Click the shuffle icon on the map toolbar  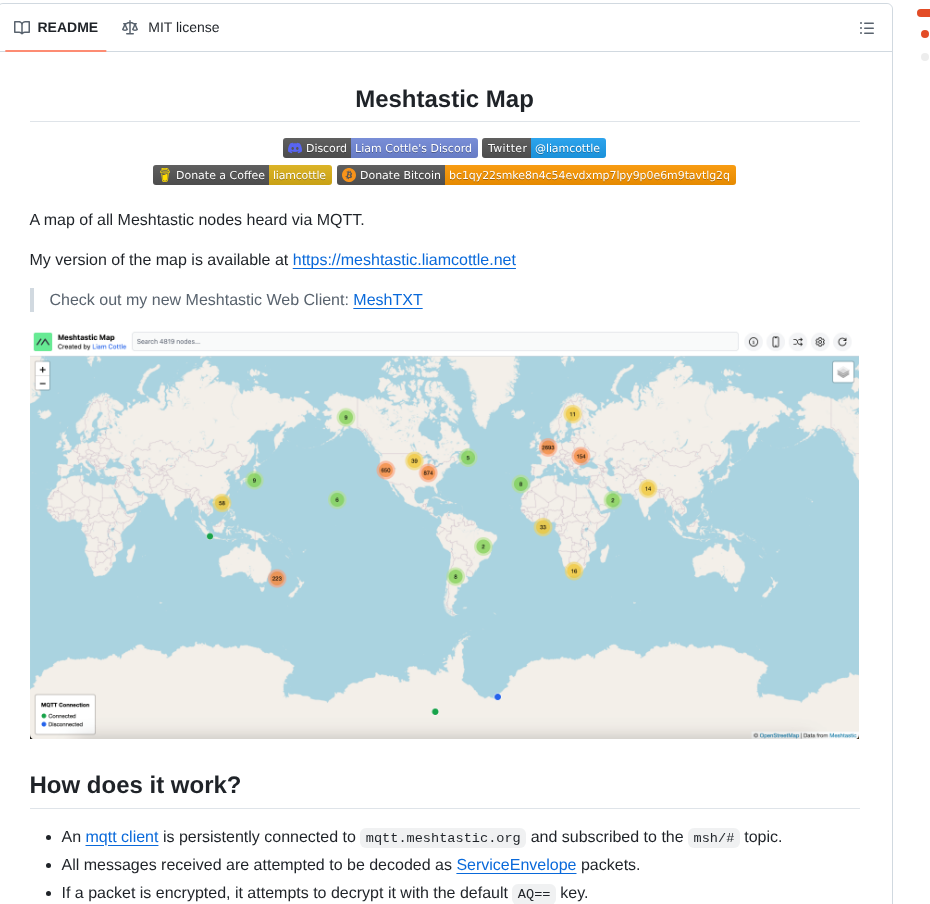(x=797, y=341)
